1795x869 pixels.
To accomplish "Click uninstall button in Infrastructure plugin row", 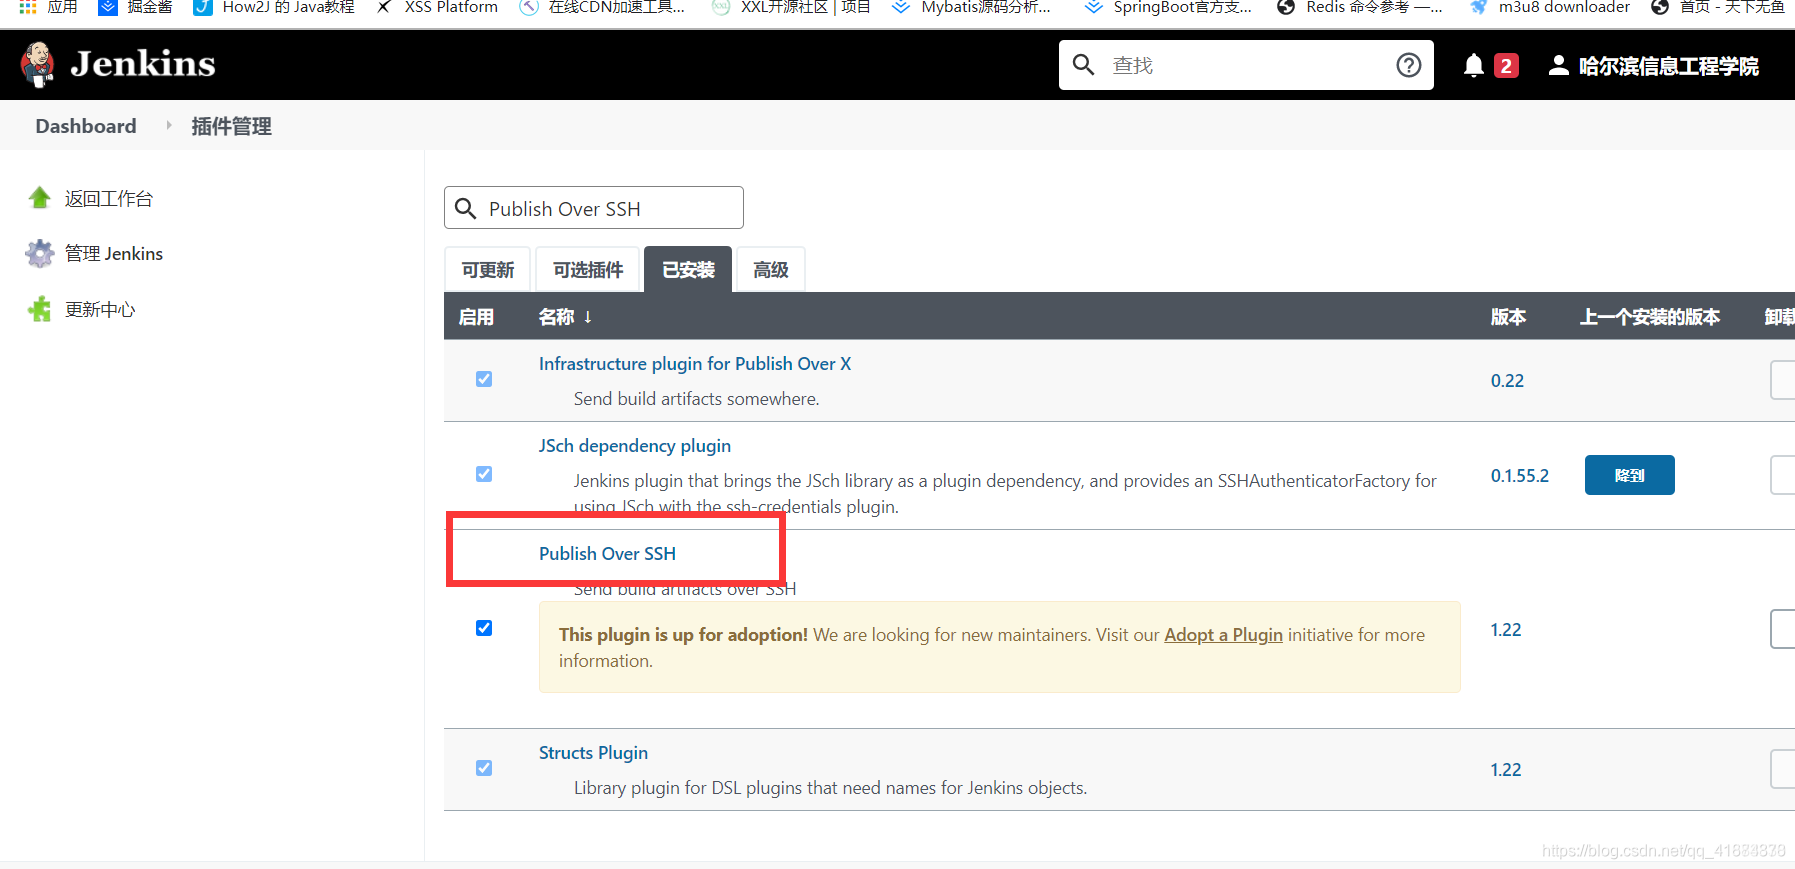I will coord(1782,380).
